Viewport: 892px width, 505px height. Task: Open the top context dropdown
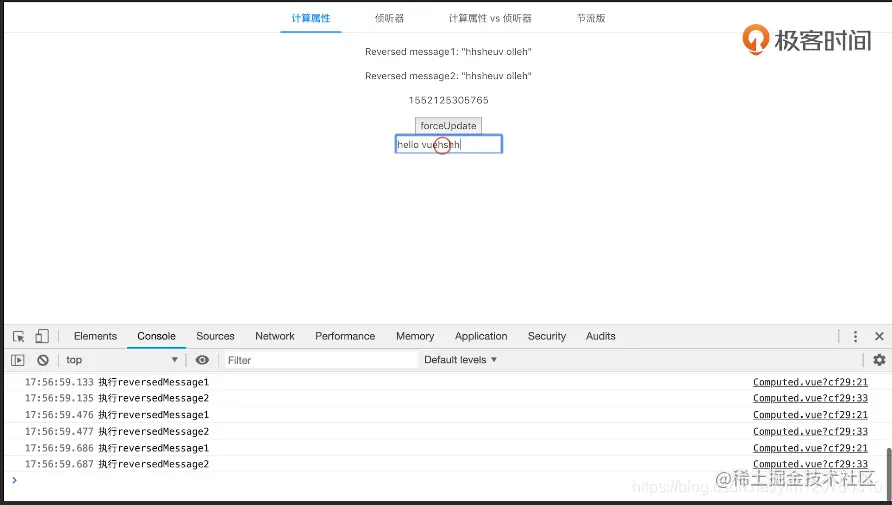[122, 360]
